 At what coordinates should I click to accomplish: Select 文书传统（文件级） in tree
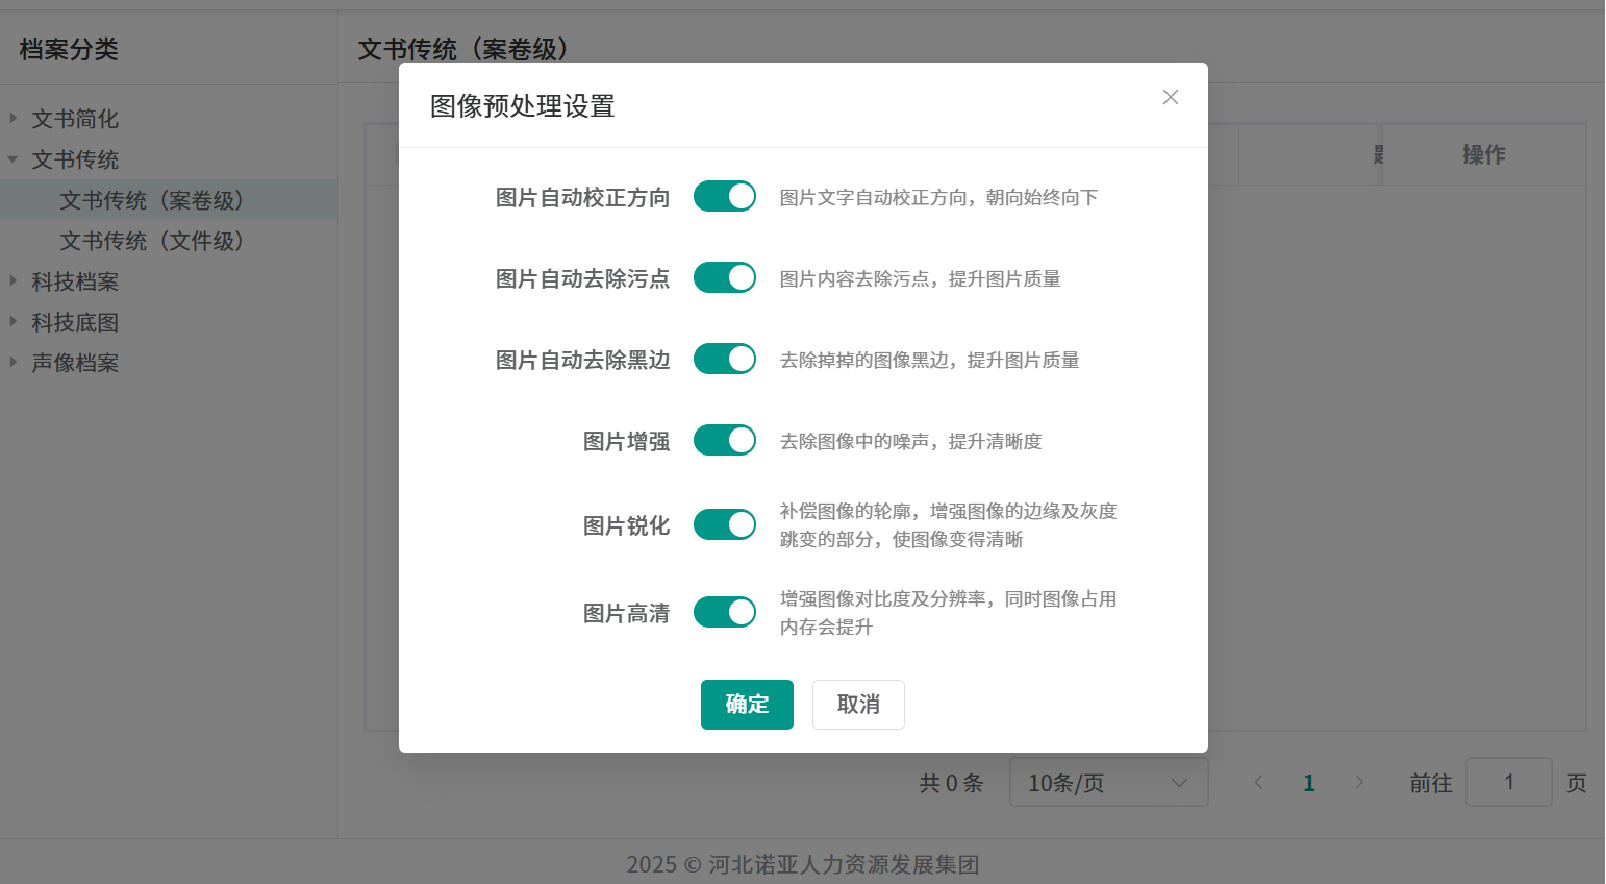click(151, 241)
